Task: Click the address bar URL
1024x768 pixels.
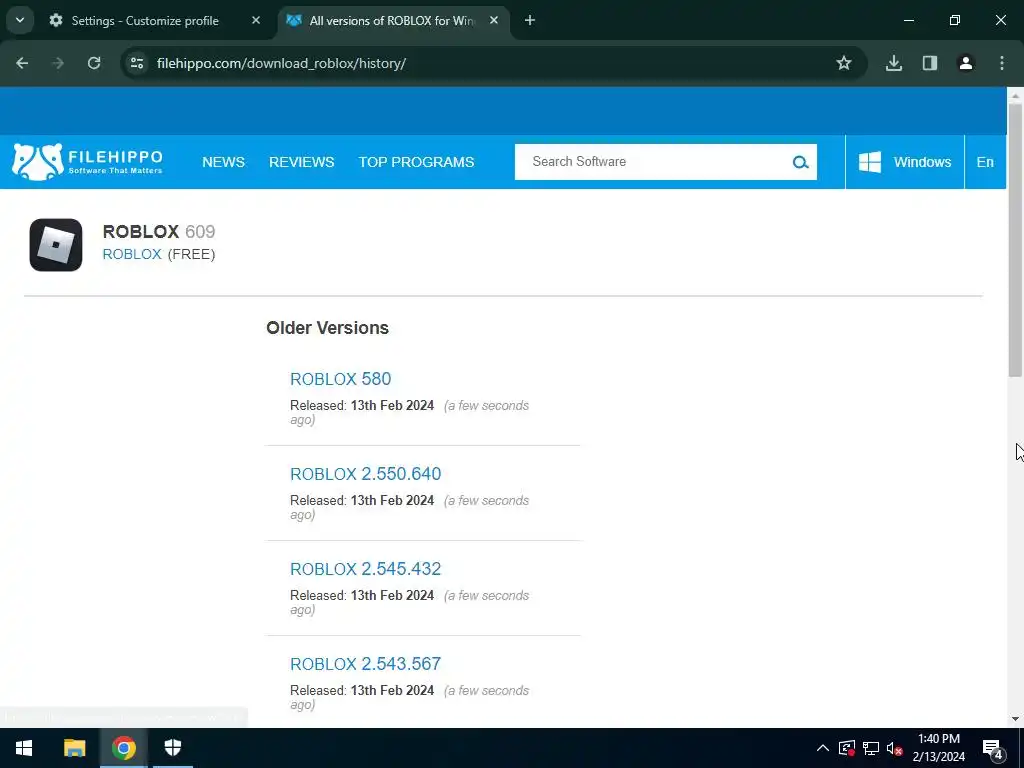Action: (x=281, y=63)
